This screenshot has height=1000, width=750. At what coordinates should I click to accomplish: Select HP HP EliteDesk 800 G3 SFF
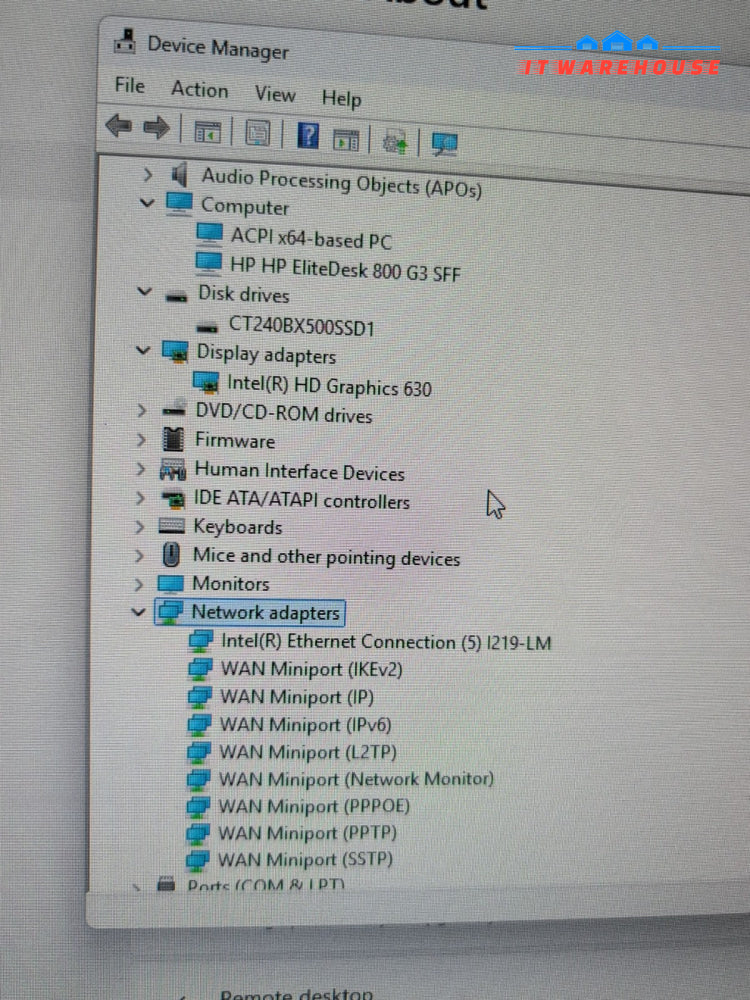click(345, 268)
